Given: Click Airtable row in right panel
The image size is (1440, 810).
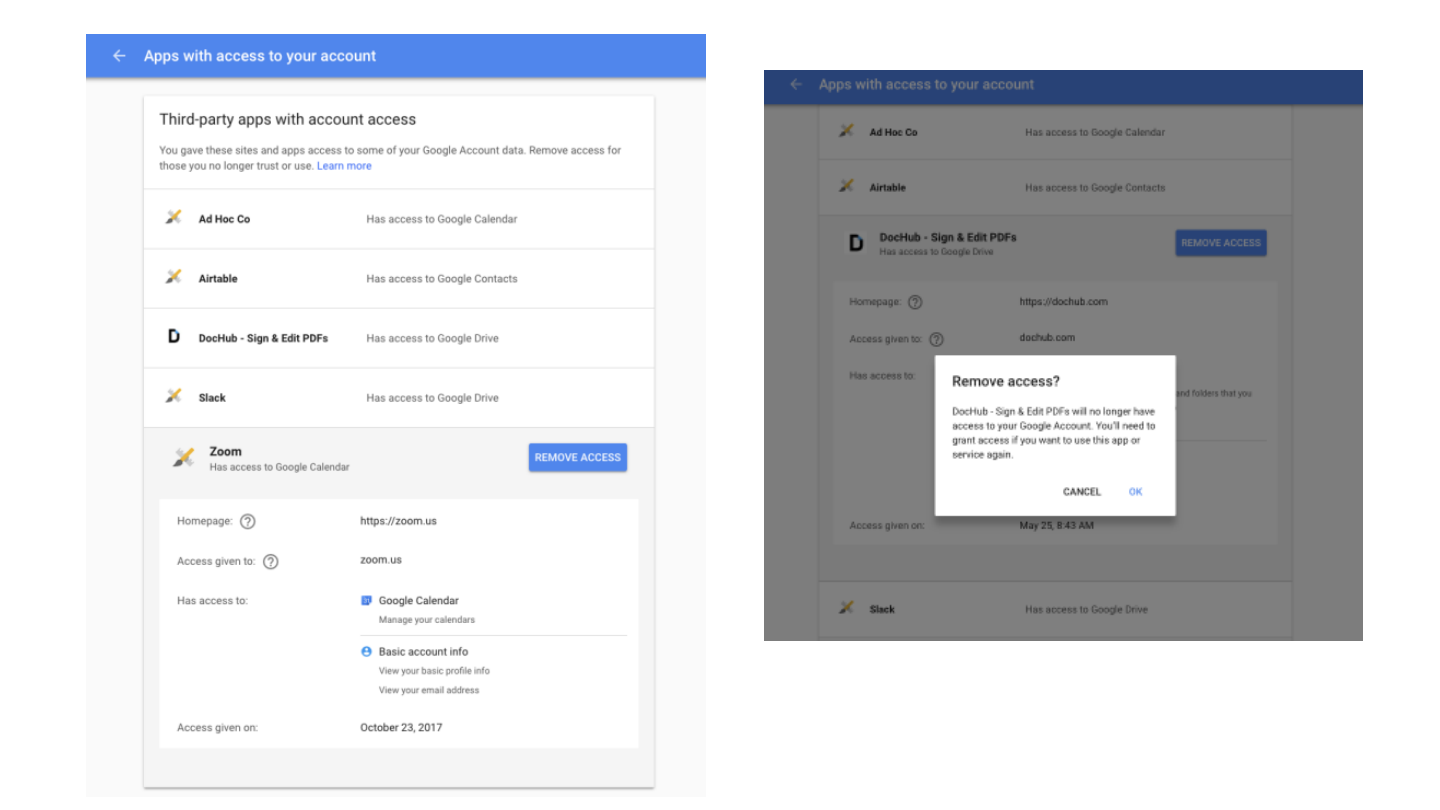Looking at the screenshot, I should (x=1055, y=188).
